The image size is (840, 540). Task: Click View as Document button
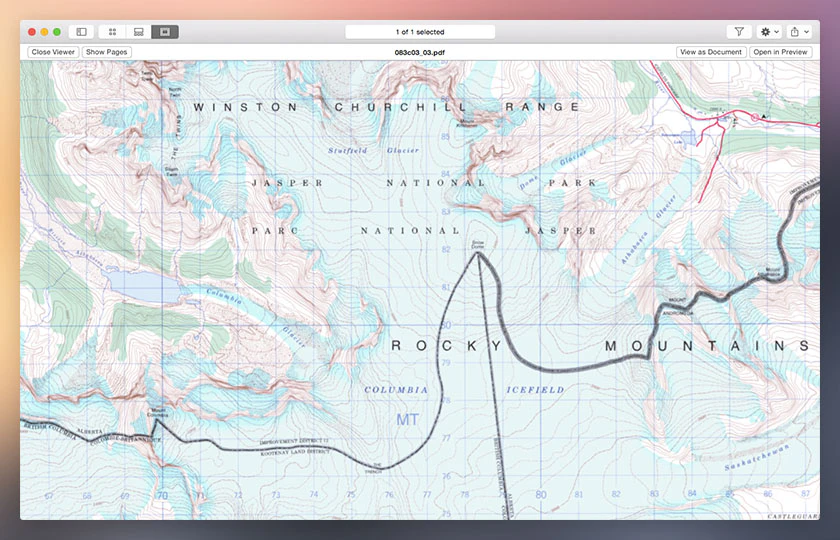tap(711, 52)
